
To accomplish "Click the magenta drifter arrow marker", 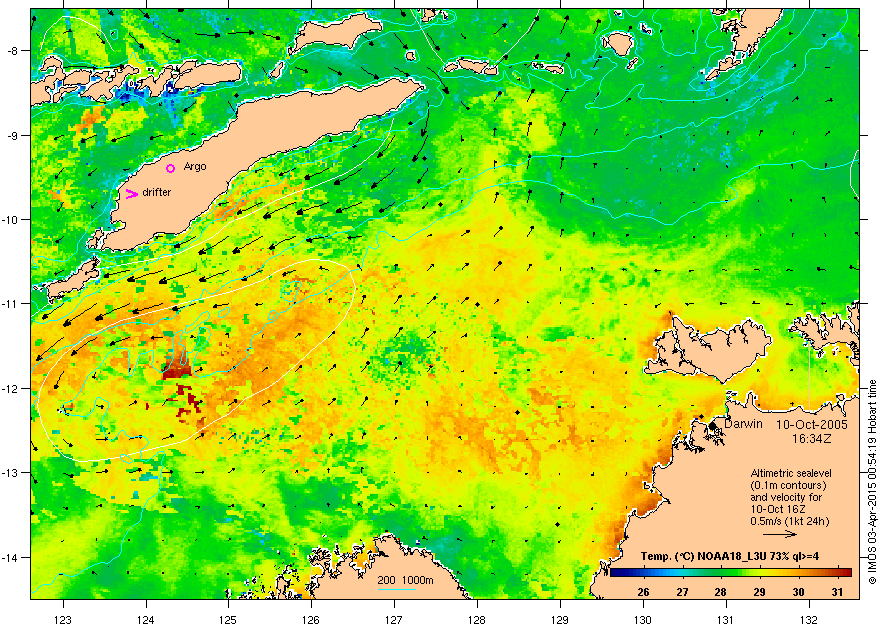I will (131, 194).
